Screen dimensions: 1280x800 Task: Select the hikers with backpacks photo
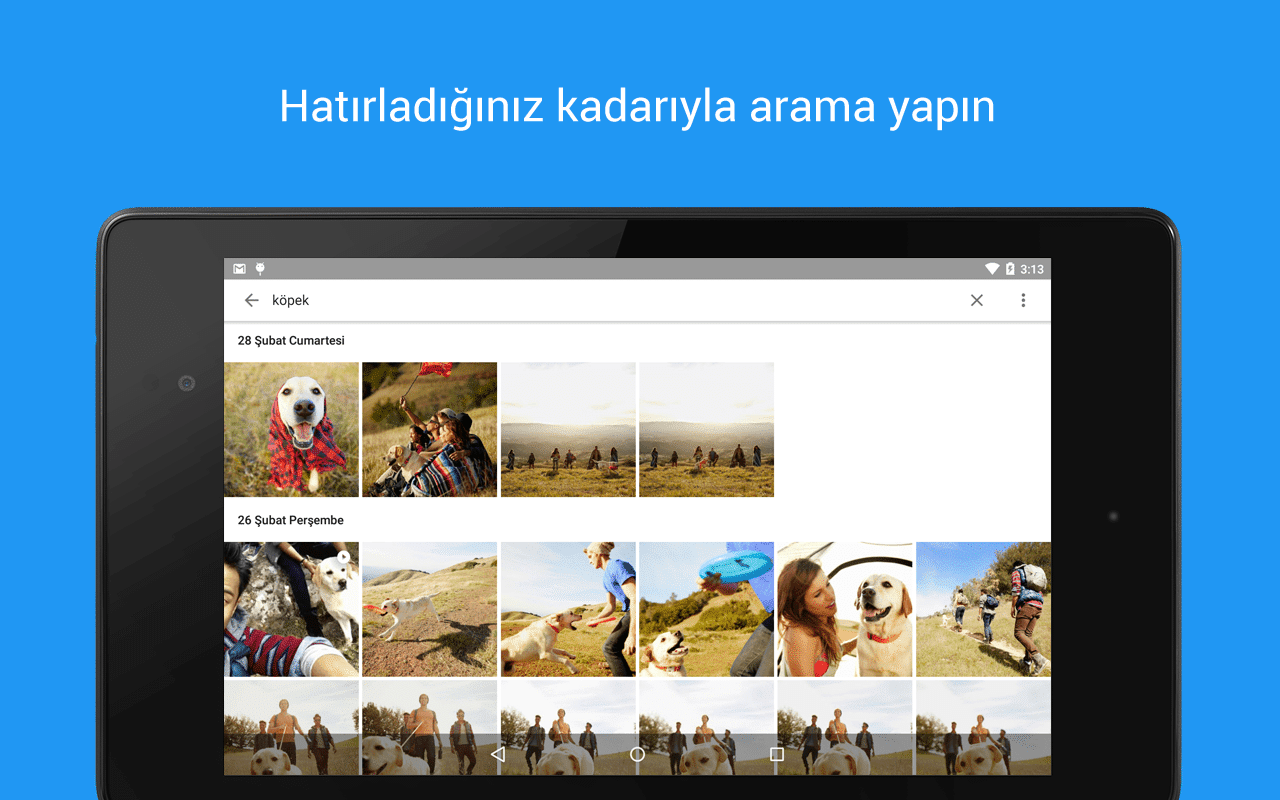(982, 609)
